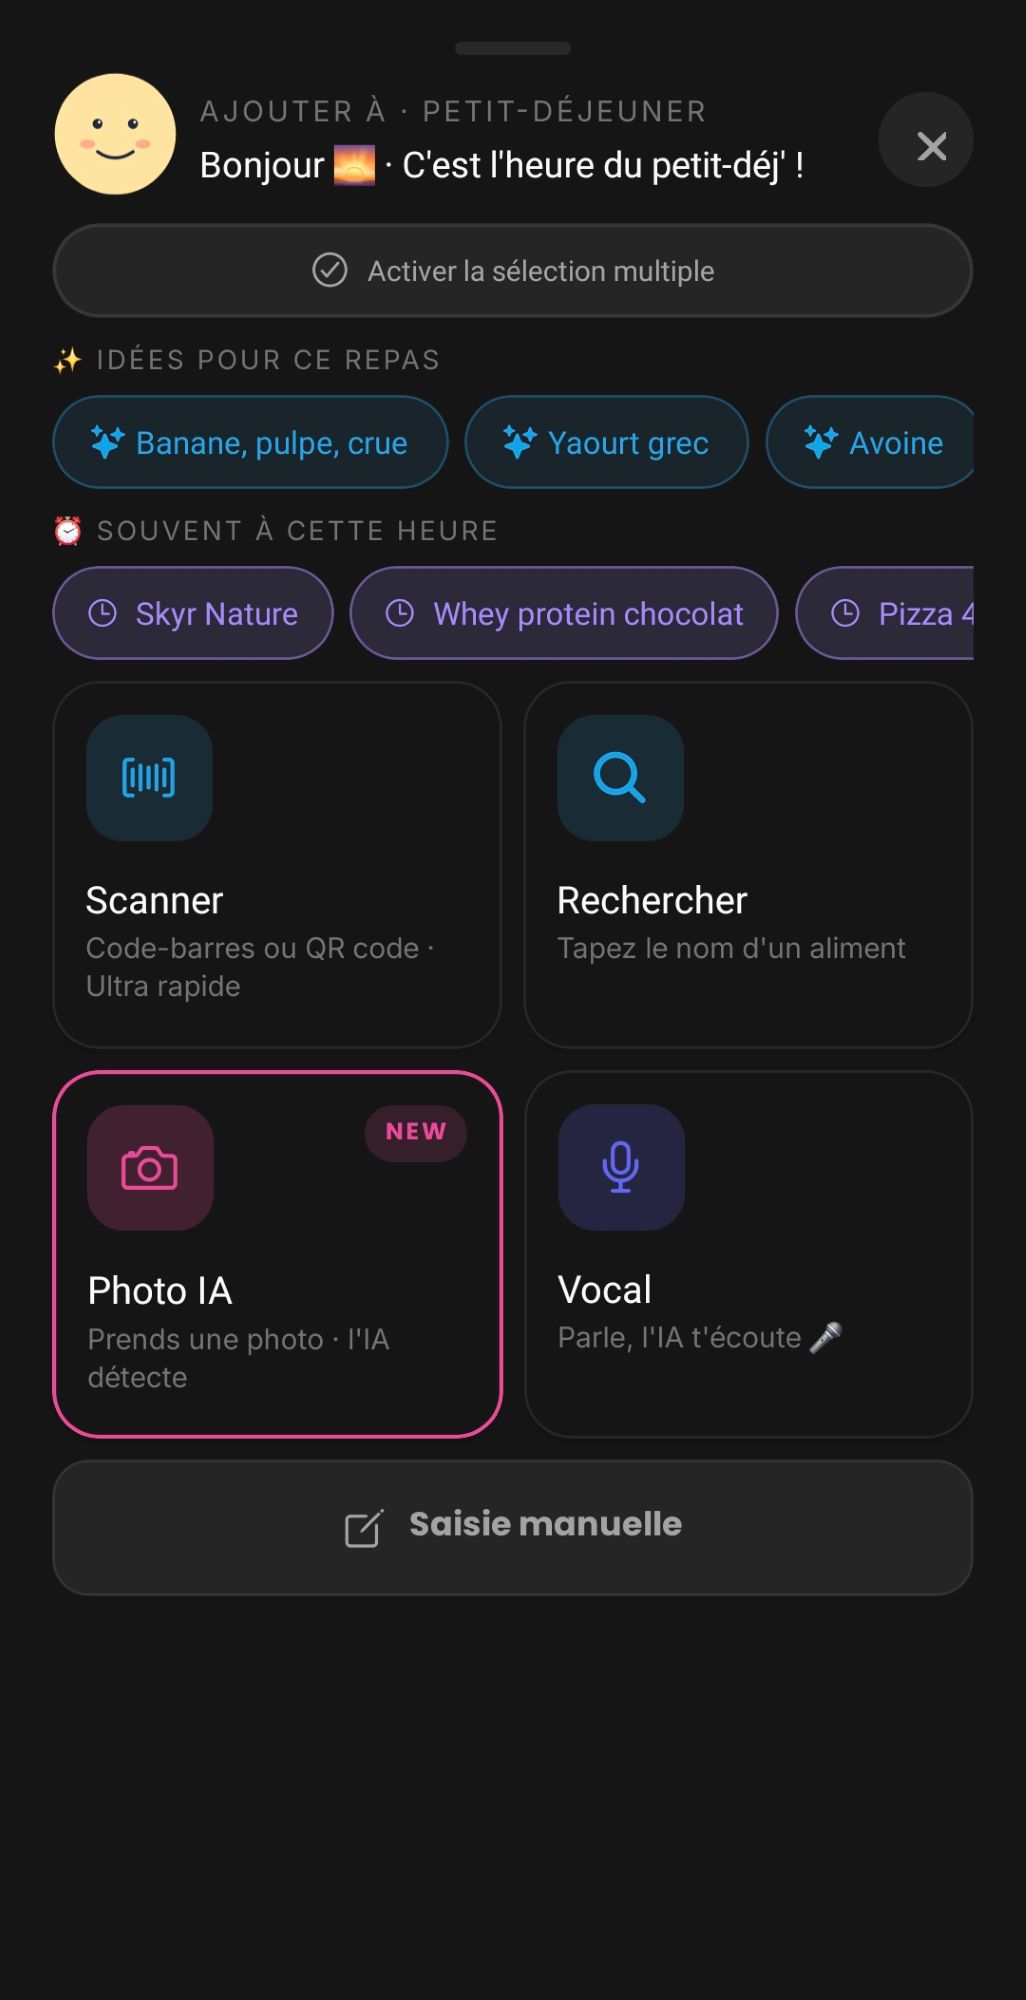Tap the pink camera Photo IA icon
This screenshot has height=2000, width=1026.
tap(150, 1168)
